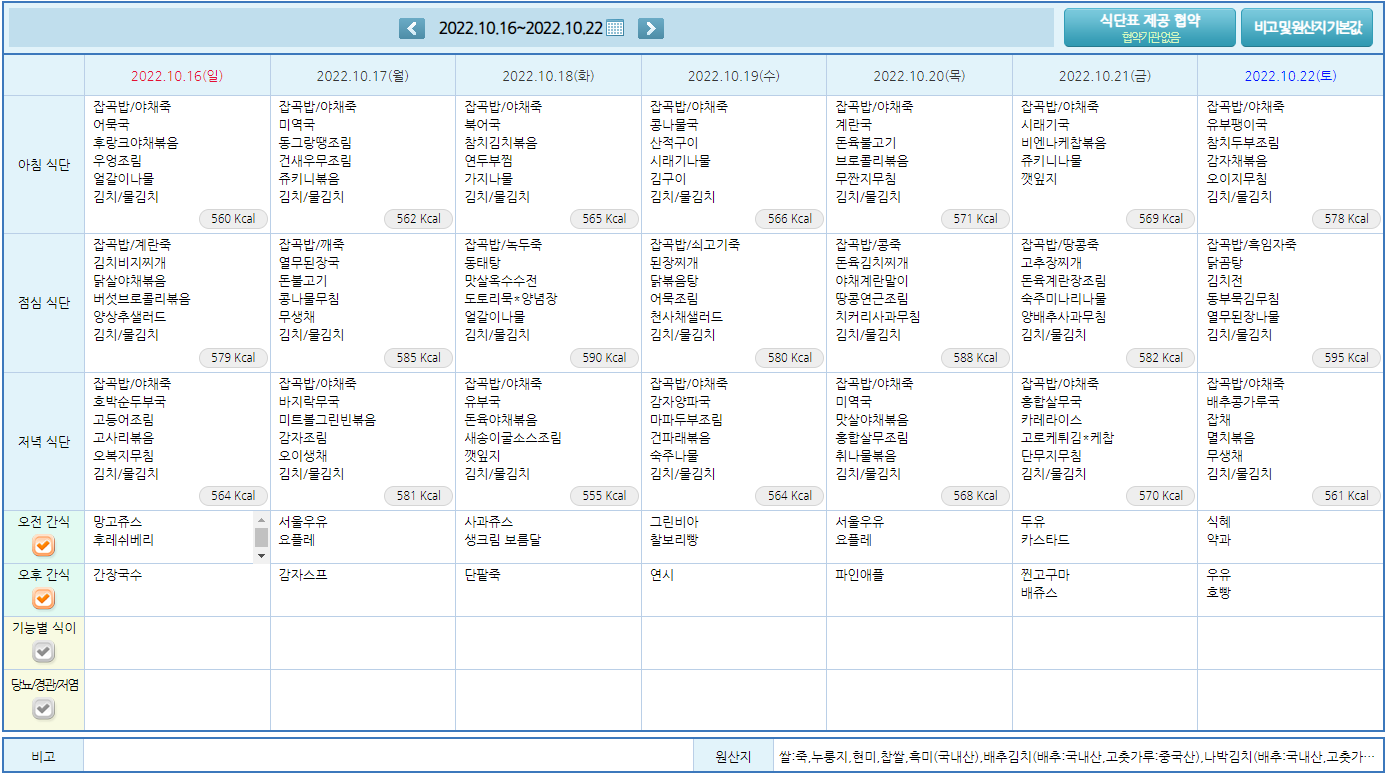Click the 원산지 text field
1388x776 pixels.
click(x=1078, y=757)
